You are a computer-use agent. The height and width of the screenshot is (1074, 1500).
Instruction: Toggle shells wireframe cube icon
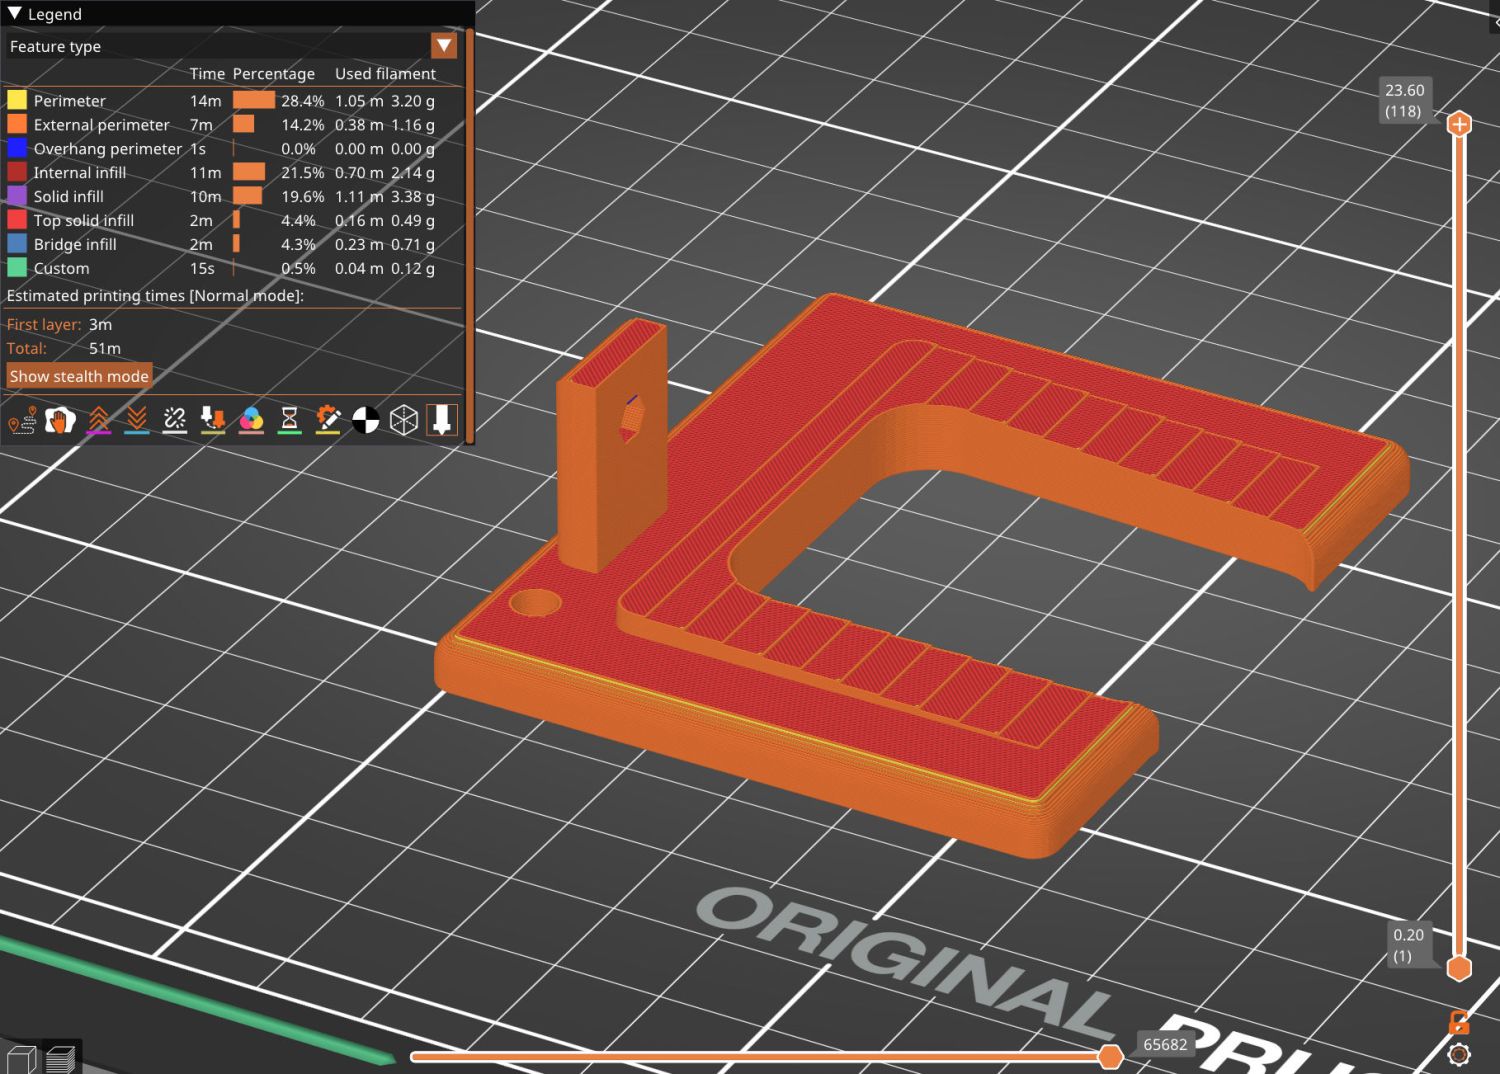[404, 420]
